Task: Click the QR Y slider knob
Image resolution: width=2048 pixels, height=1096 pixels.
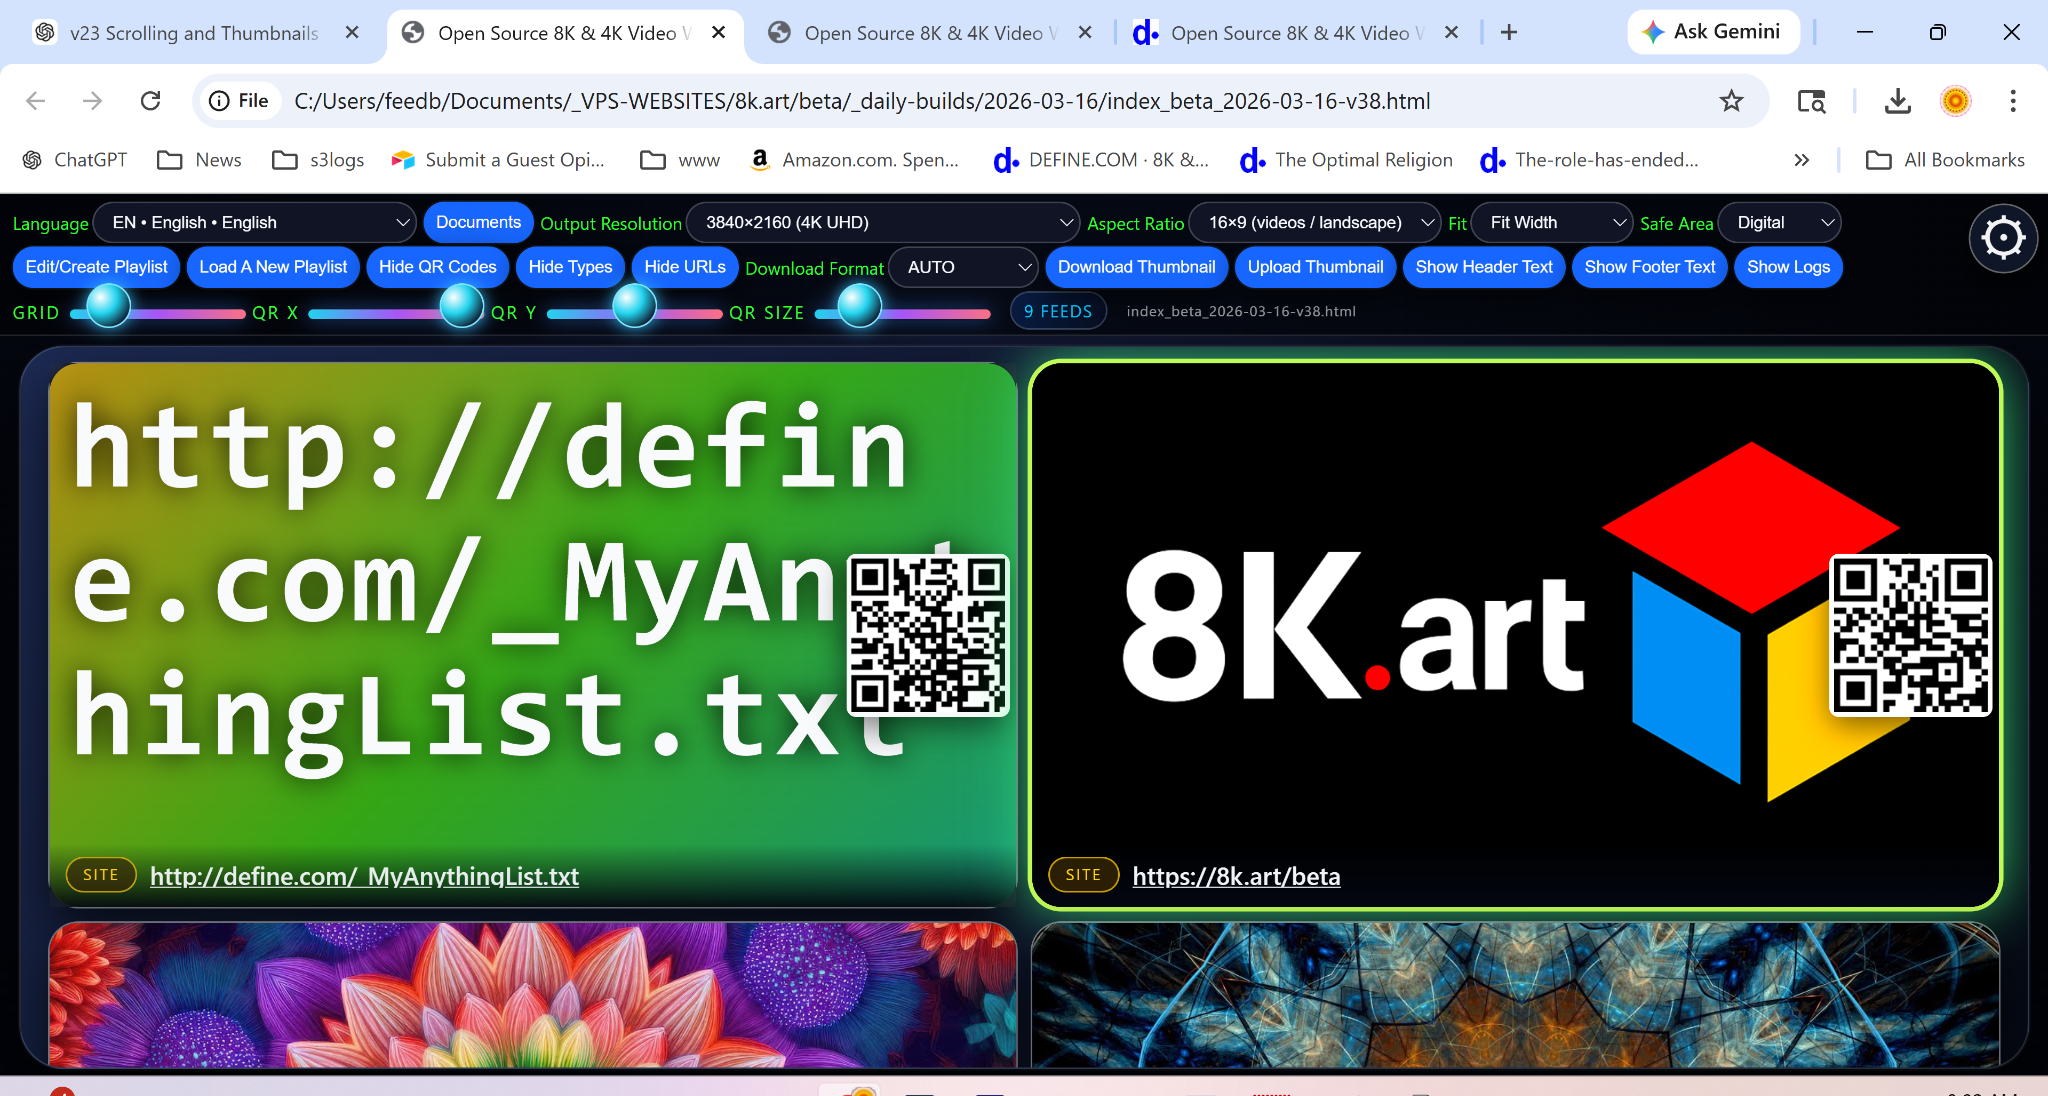Action: point(634,306)
